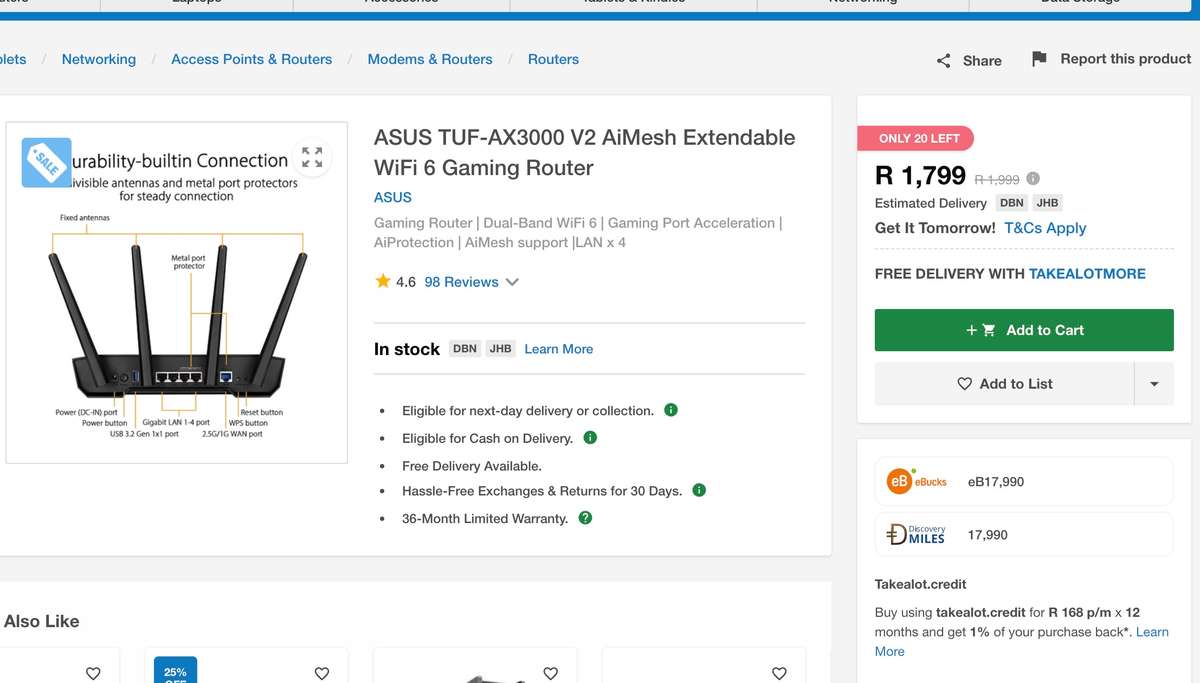Expand the product image with the zoom icon

pyautogui.click(x=312, y=157)
